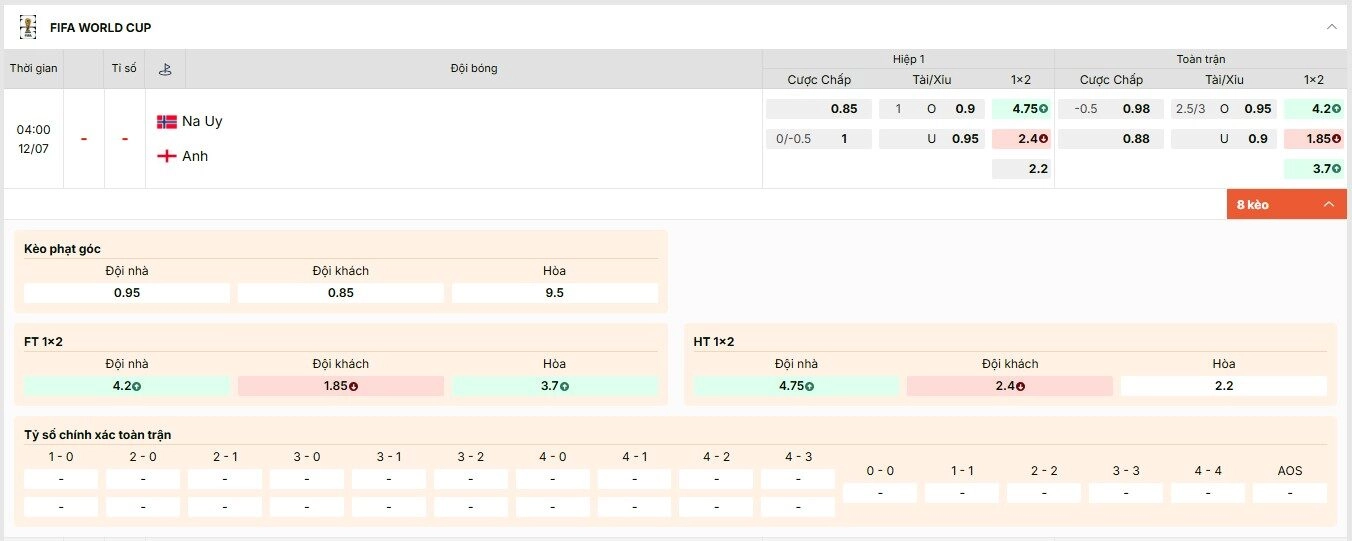This screenshot has width=1352, height=541.
Task: Click the Thời gian column header
Action: (34, 69)
